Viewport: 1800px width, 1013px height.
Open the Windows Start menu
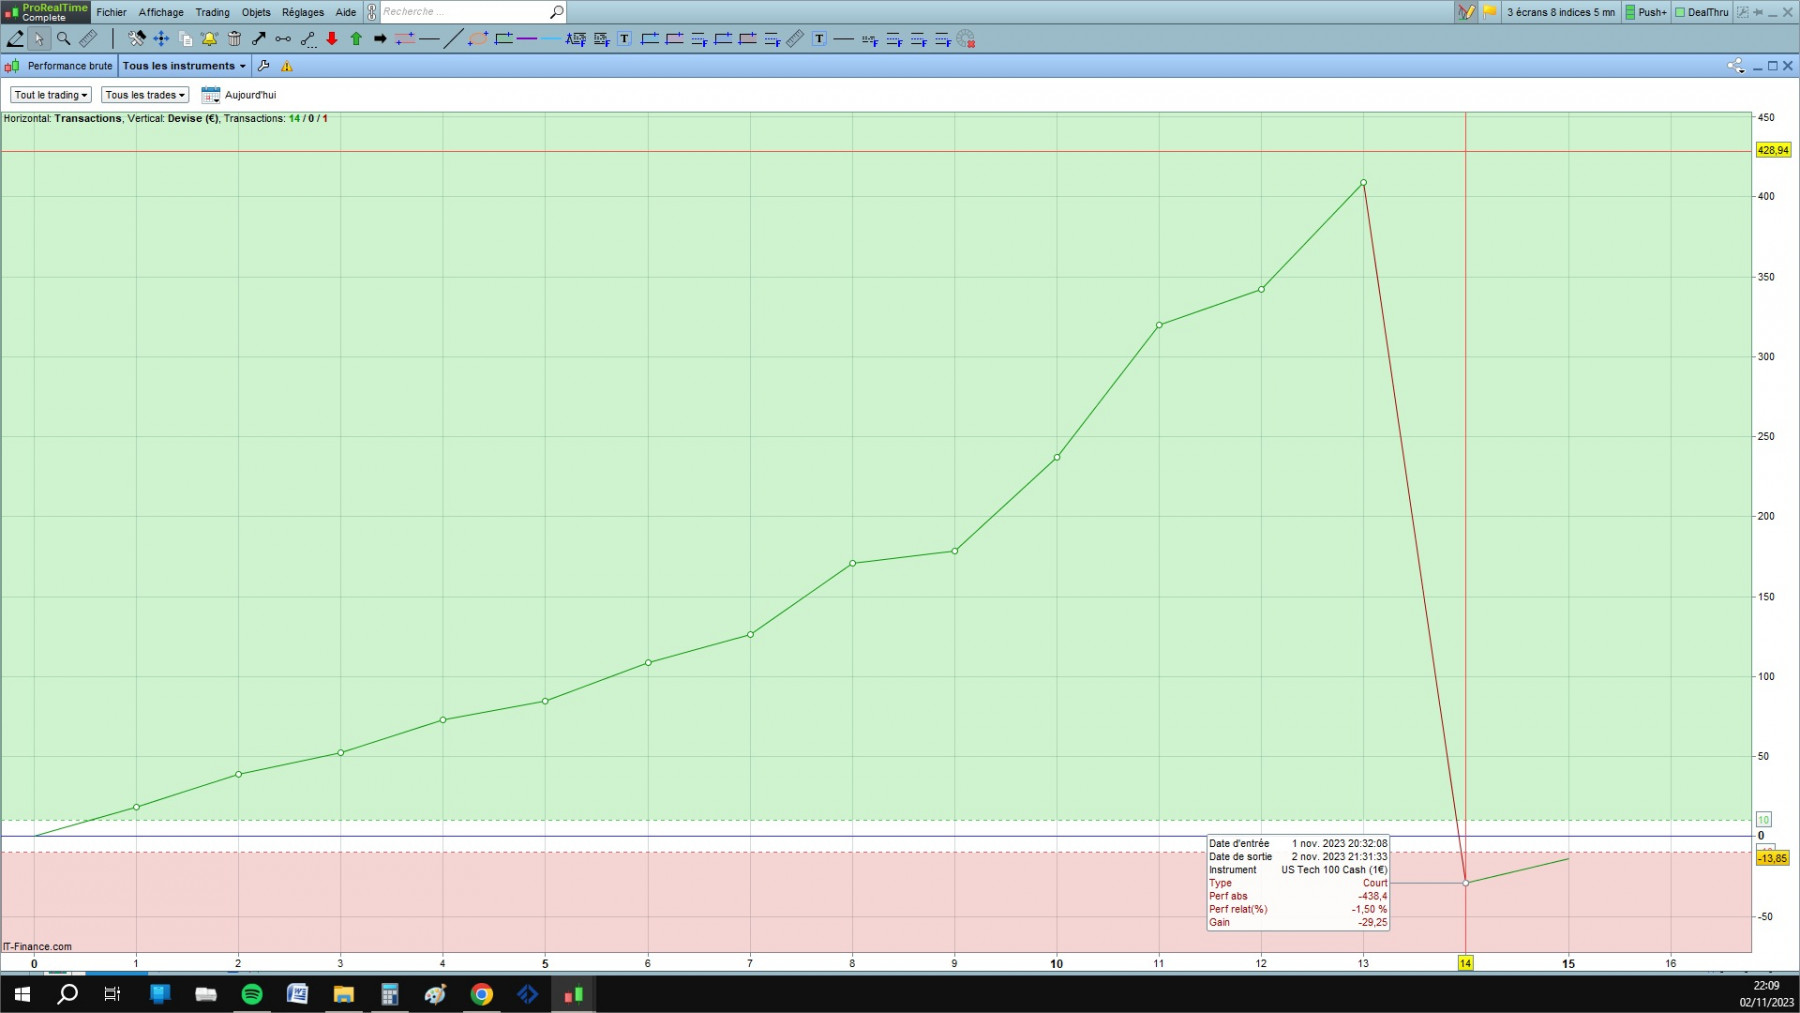[x=22, y=994]
